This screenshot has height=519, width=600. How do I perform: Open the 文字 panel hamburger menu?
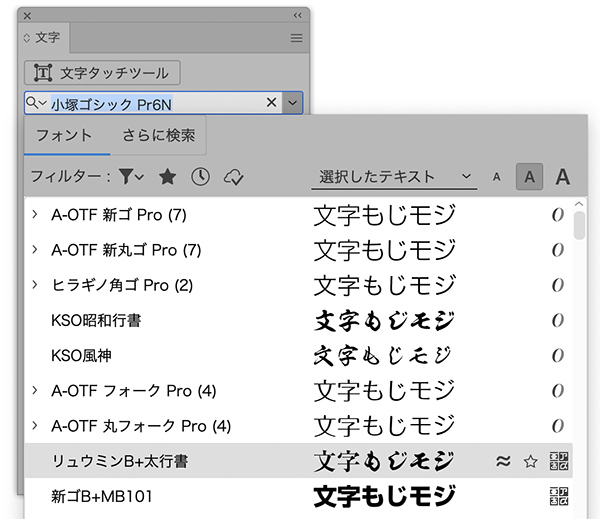pyautogui.click(x=296, y=38)
